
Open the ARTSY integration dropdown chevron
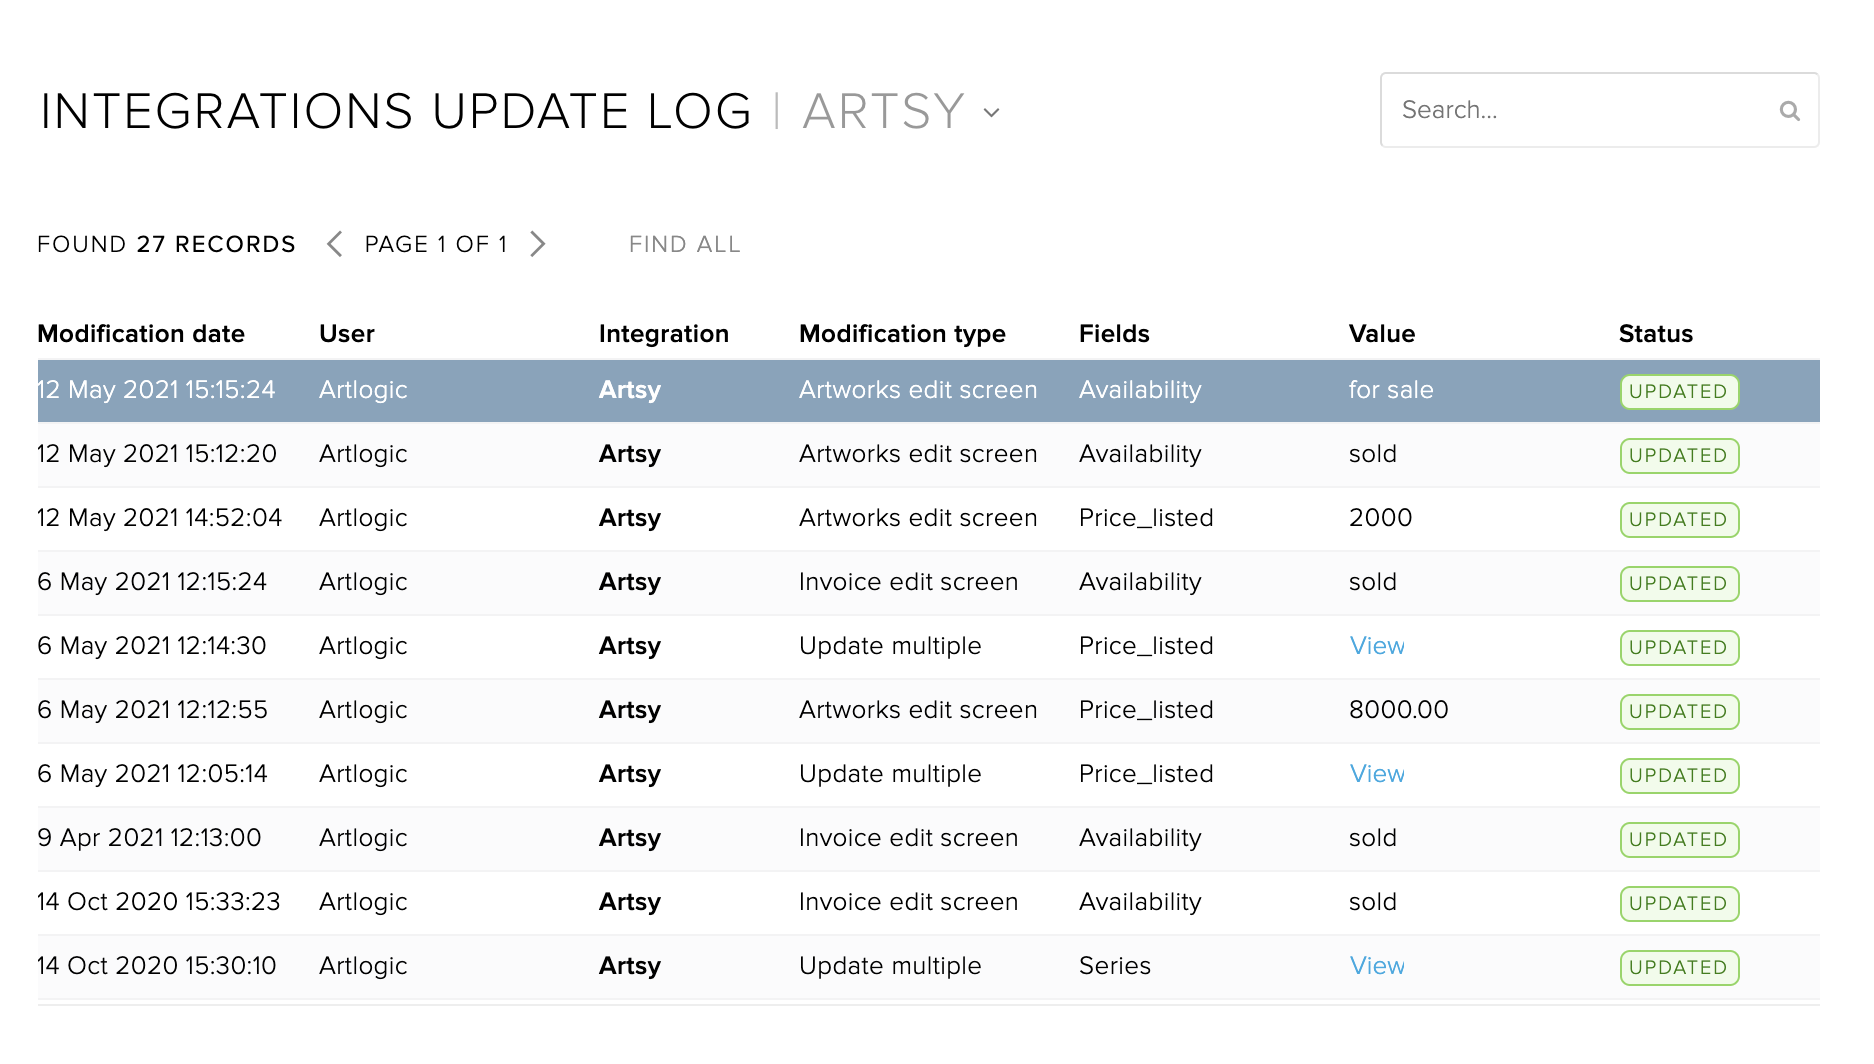pyautogui.click(x=991, y=112)
